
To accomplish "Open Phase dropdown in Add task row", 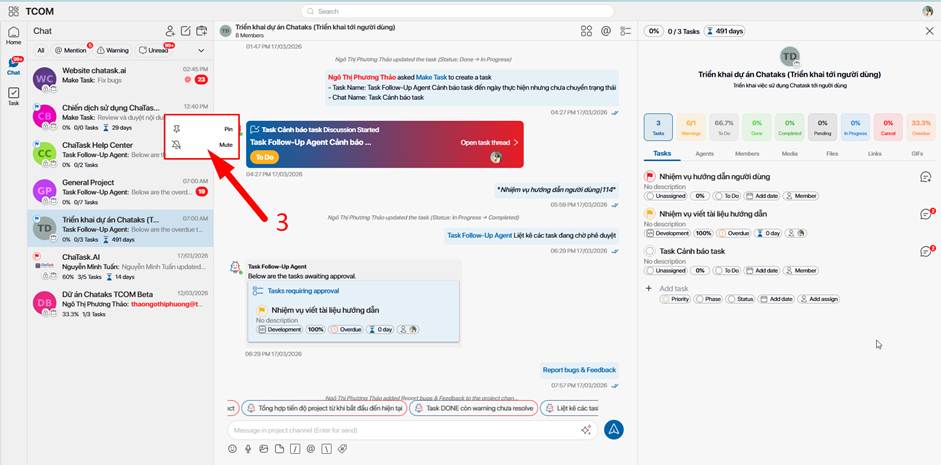I will click(x=709, y=299).
